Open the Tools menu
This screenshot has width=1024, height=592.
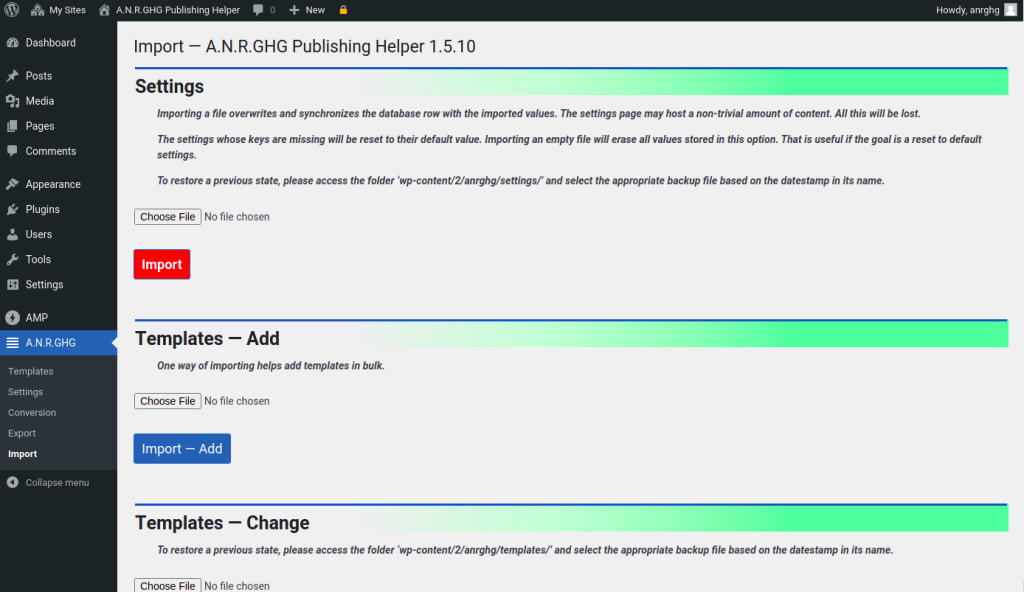(58, 259)
